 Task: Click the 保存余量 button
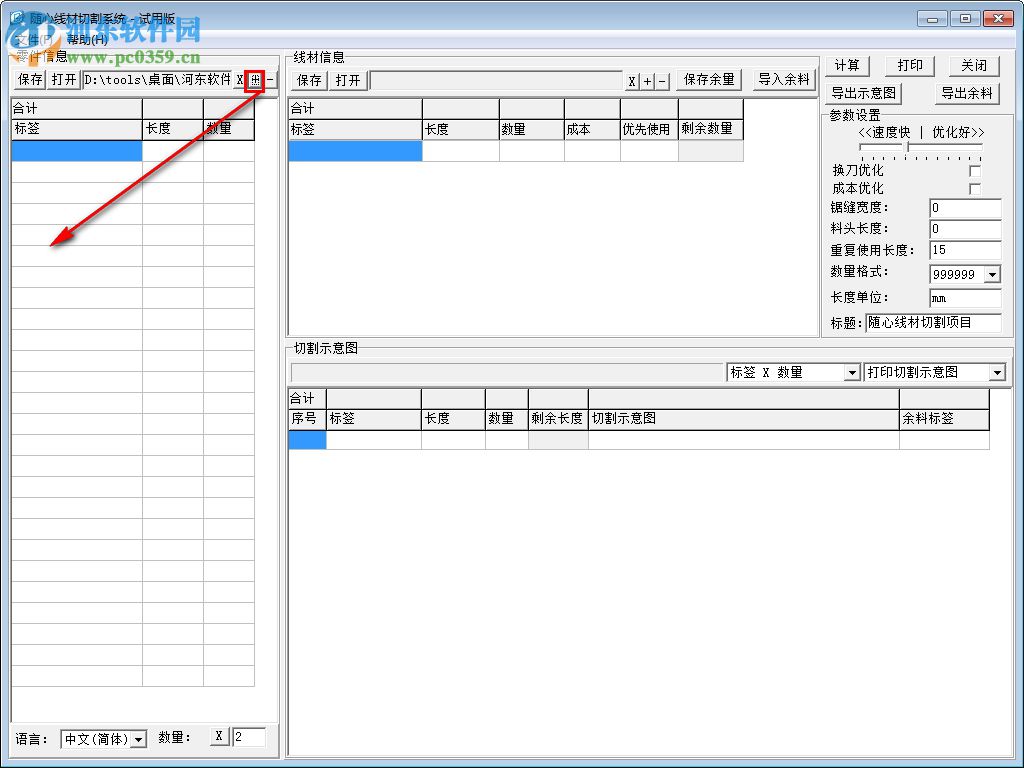coord(709,80)
